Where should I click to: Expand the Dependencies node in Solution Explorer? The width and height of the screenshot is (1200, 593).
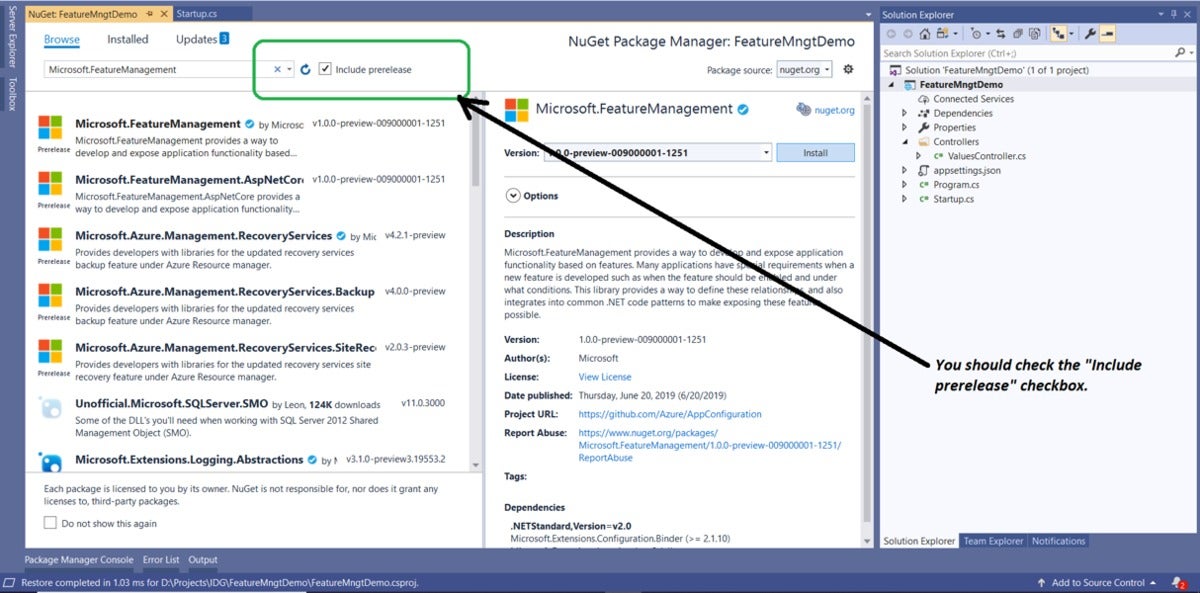[905, 113]
